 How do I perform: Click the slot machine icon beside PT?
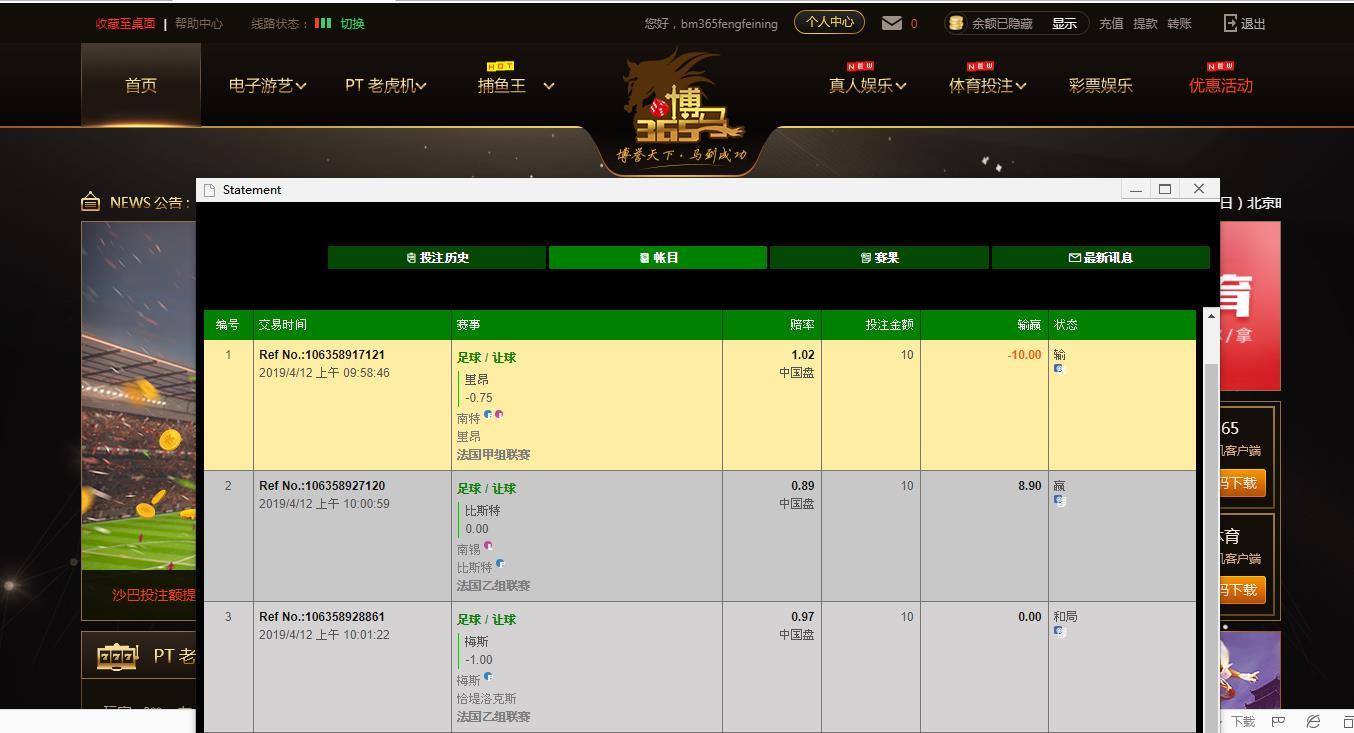pyautogui.click(x=117, y=656)
